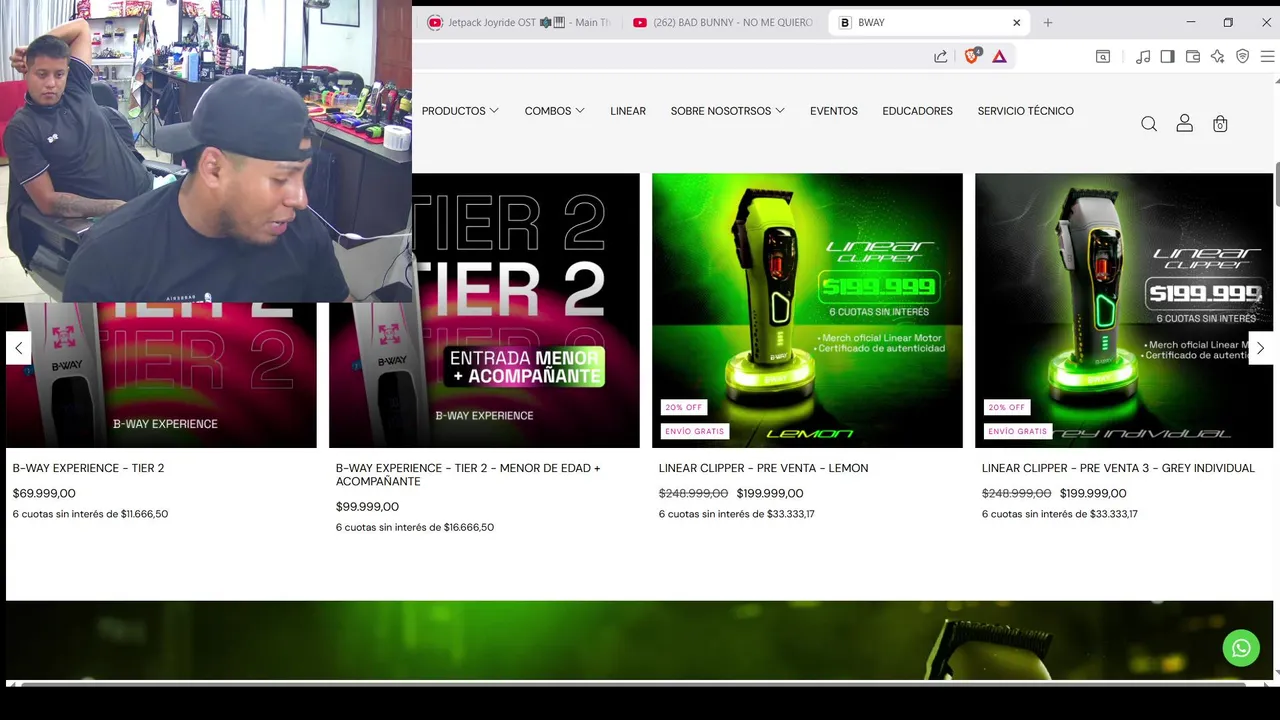This screenshot has width=1280, height=720.
Task: Click the YouTube favicon on the BAD BUNNY tab
Action: [x=640, y=22]
